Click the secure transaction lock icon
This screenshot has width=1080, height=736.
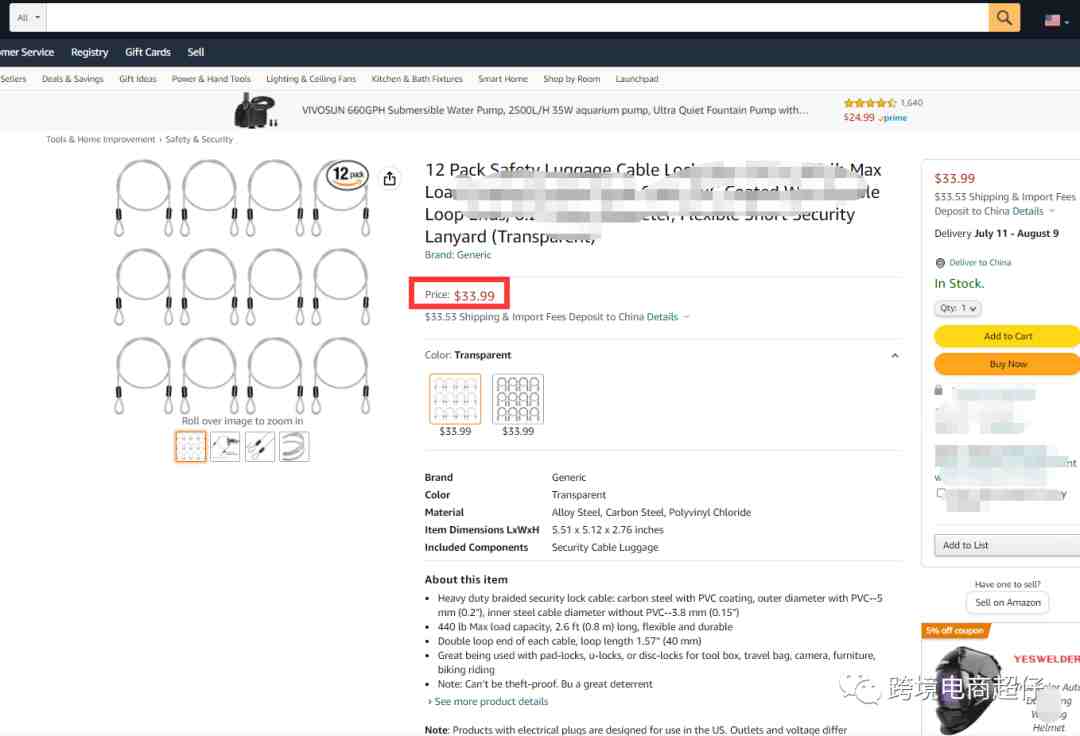click(x=938, y=390)
